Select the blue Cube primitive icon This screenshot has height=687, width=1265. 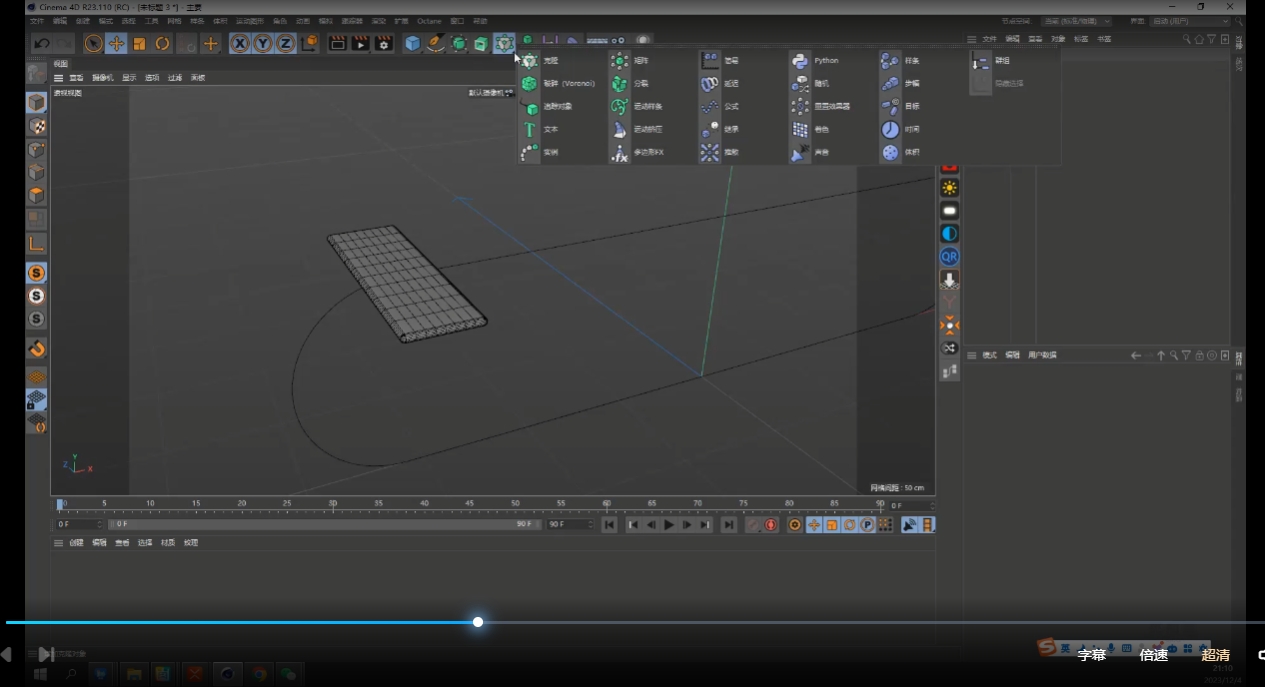pyautogui.click(x=412, y=43)
